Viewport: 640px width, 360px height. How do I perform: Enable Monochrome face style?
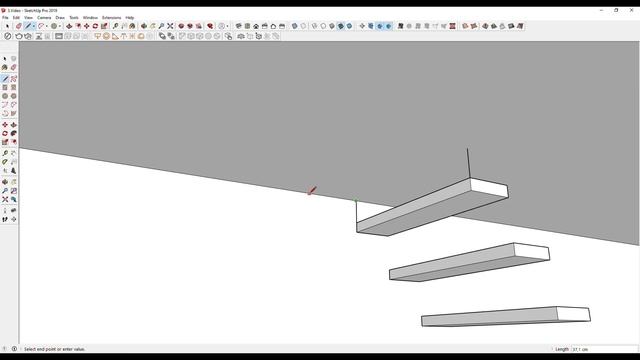click(349, 26)
